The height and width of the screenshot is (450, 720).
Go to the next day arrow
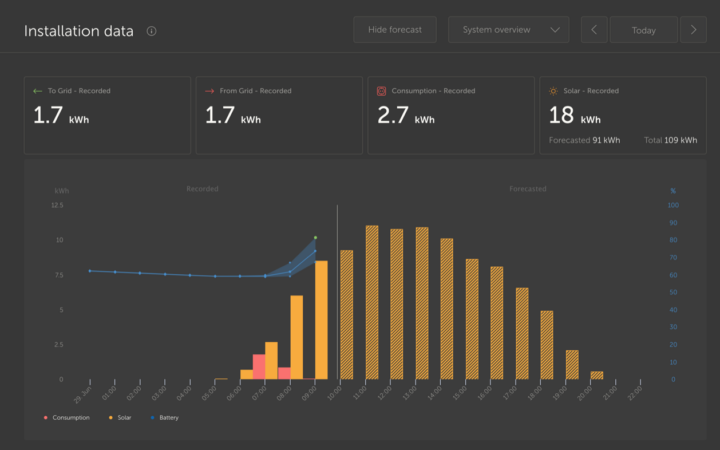pos(693,30)
